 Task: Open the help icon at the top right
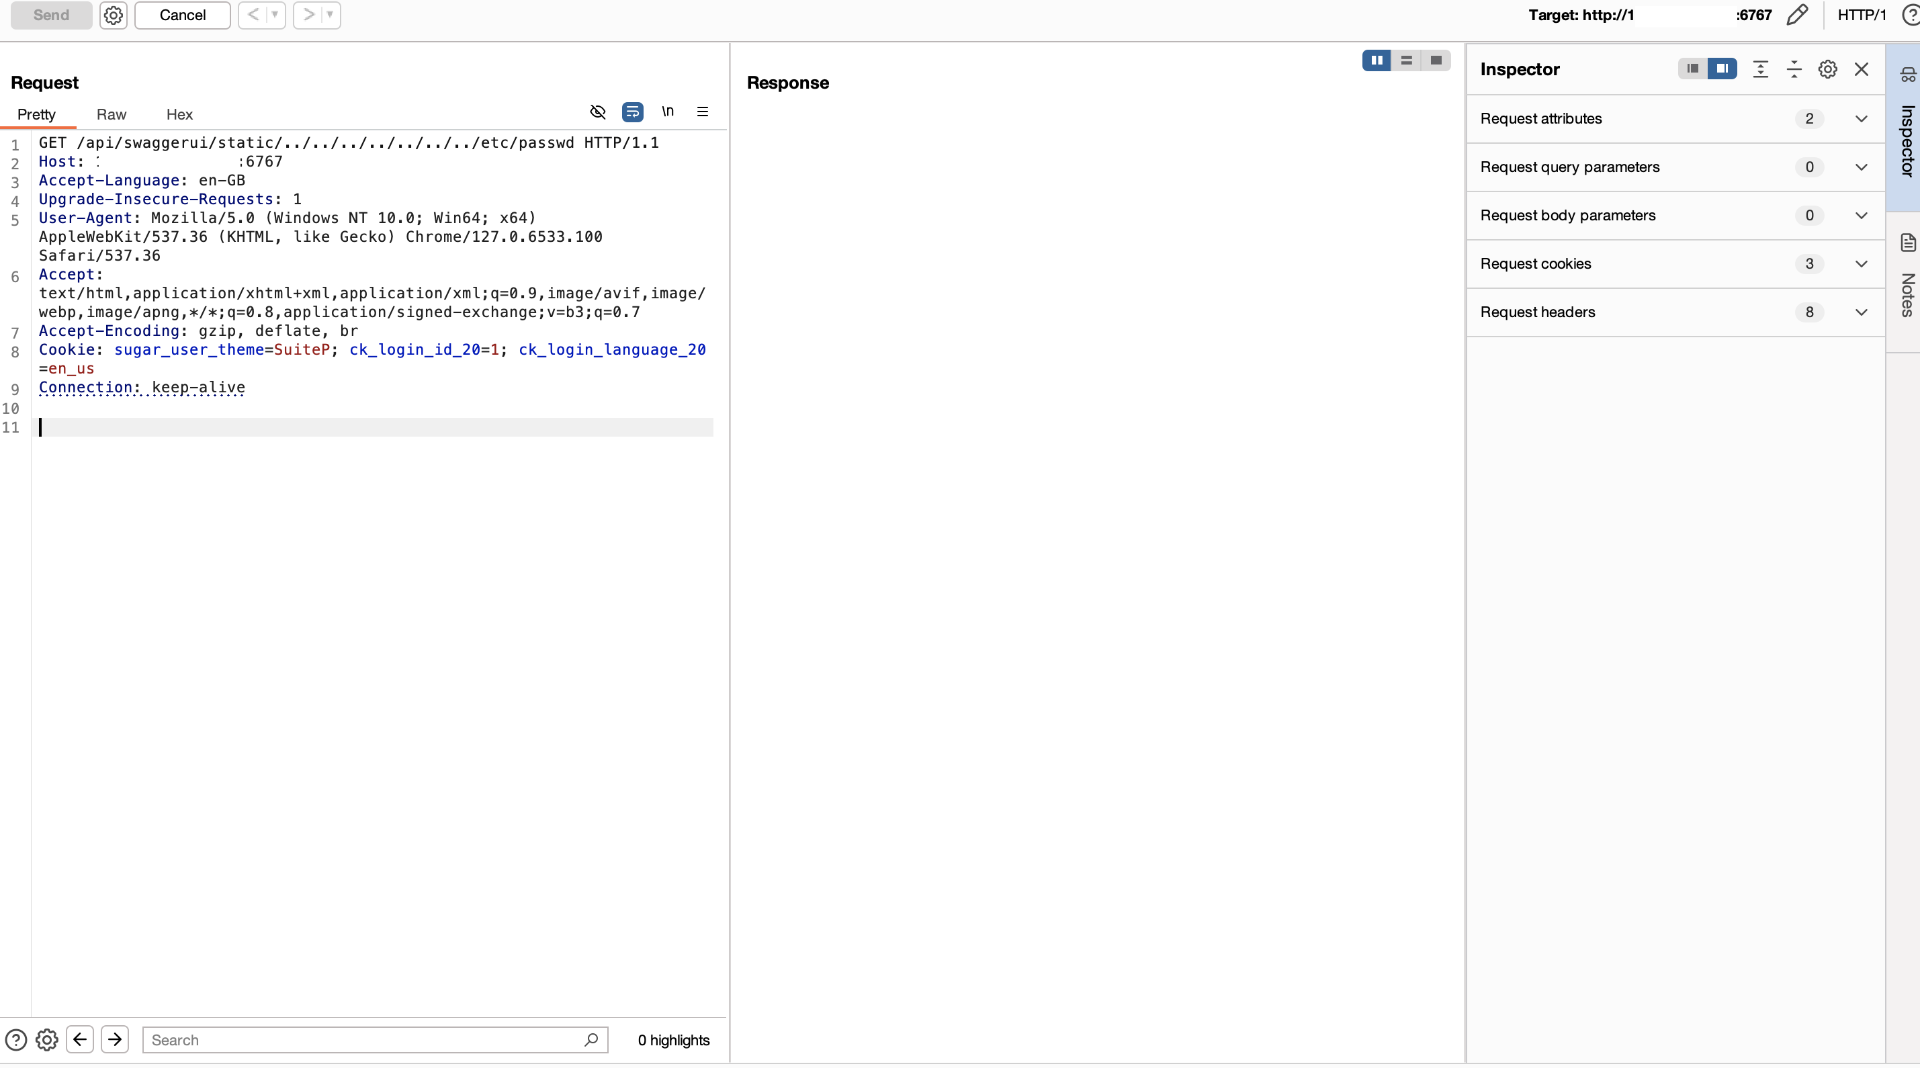pos(1910,15)
